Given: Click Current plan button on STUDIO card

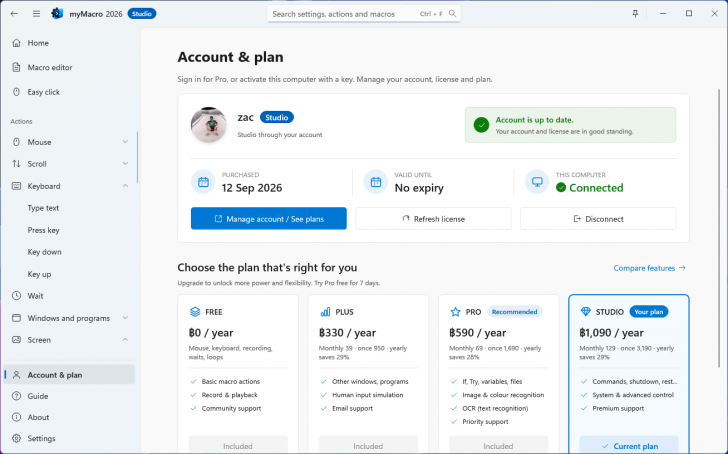Looking at the screenshot, I should tap(629, 446).
